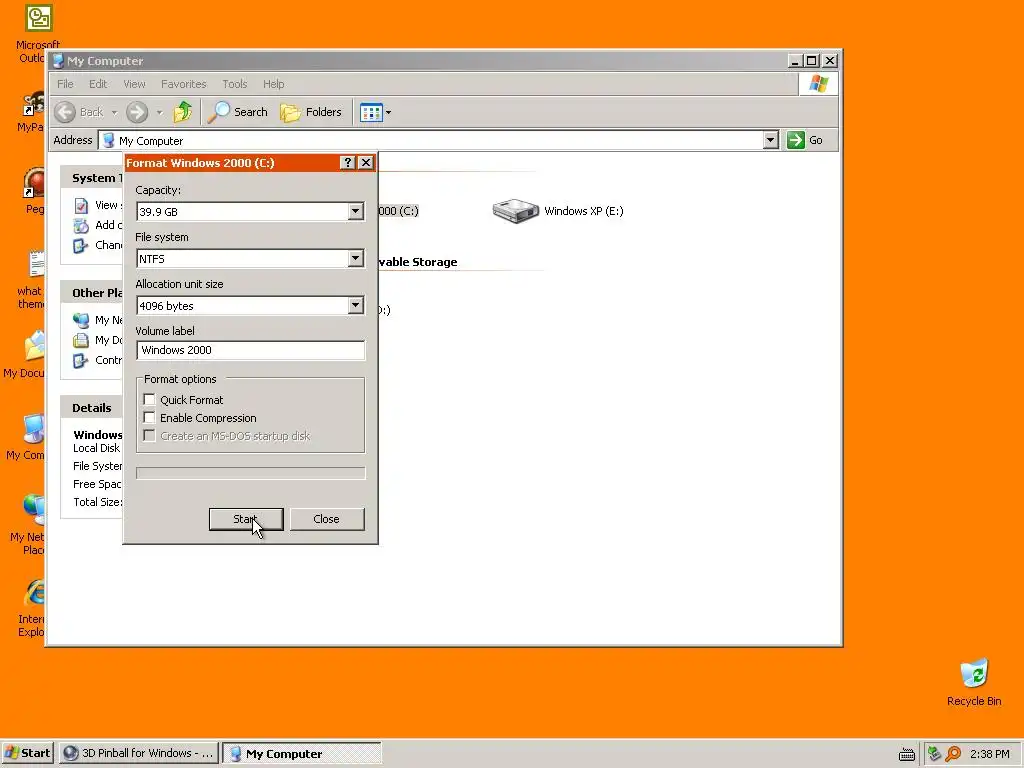Open the Windows Start menu
Screen dimensions: 1024x768
point(27,753)
